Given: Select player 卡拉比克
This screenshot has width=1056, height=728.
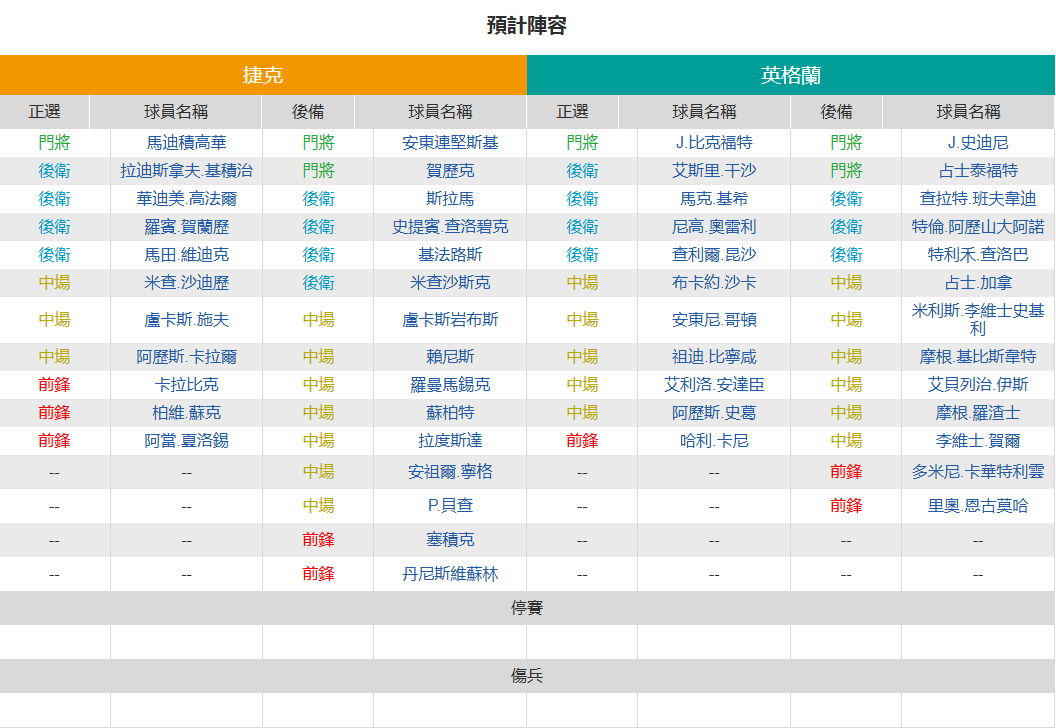Looking at the screenshot, I should (187, 385).
